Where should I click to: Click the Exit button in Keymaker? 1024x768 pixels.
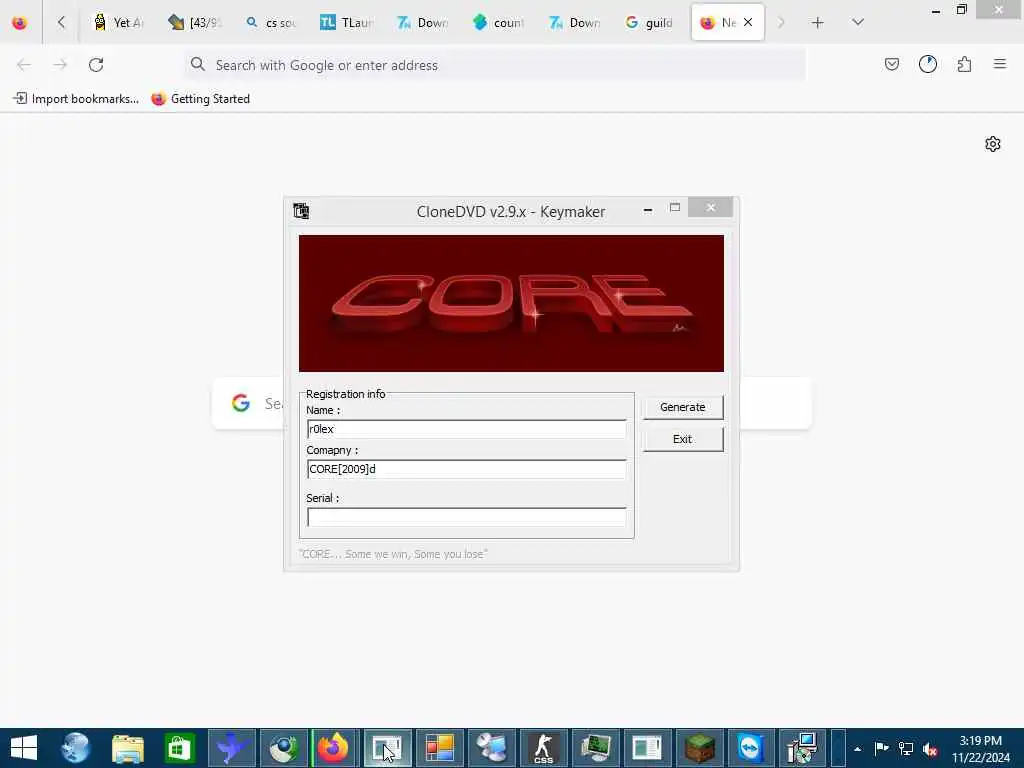(x=682, y=439)
